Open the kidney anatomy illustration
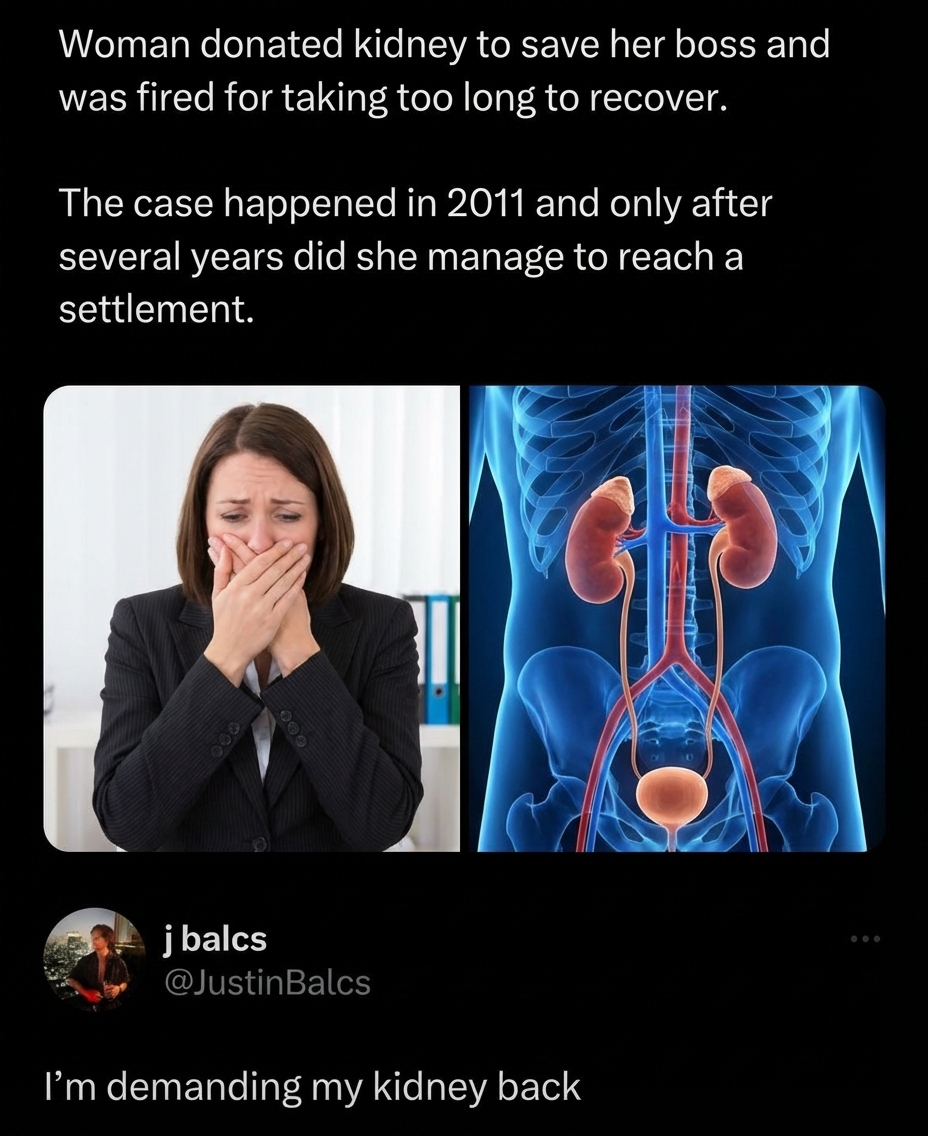The height and width of the screenshot is (1136, 928). 677,618
